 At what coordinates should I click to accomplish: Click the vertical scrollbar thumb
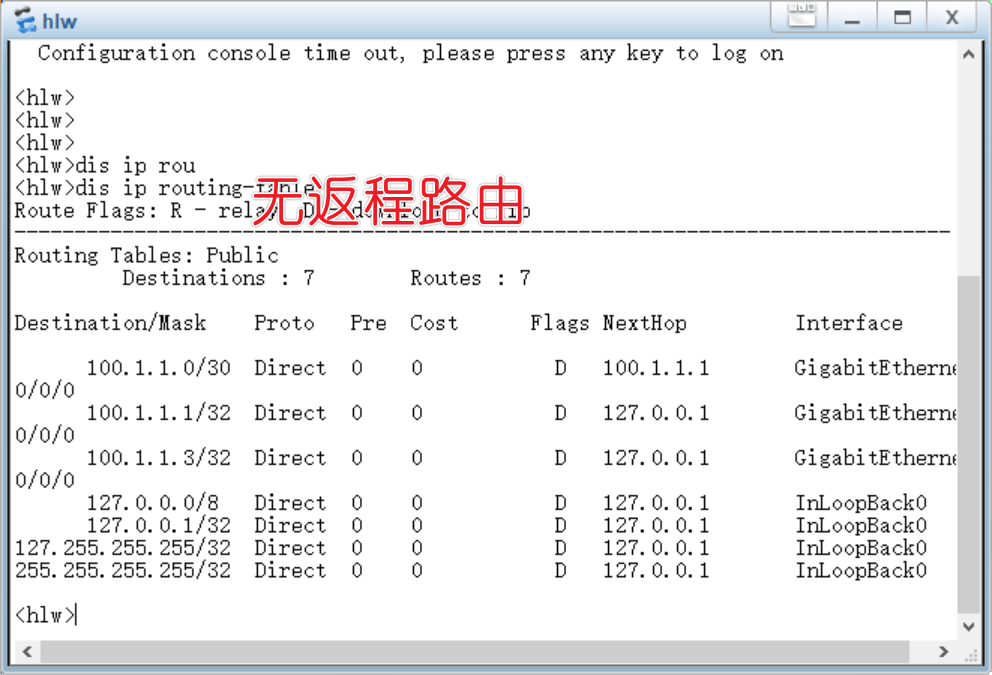point(968,440)
